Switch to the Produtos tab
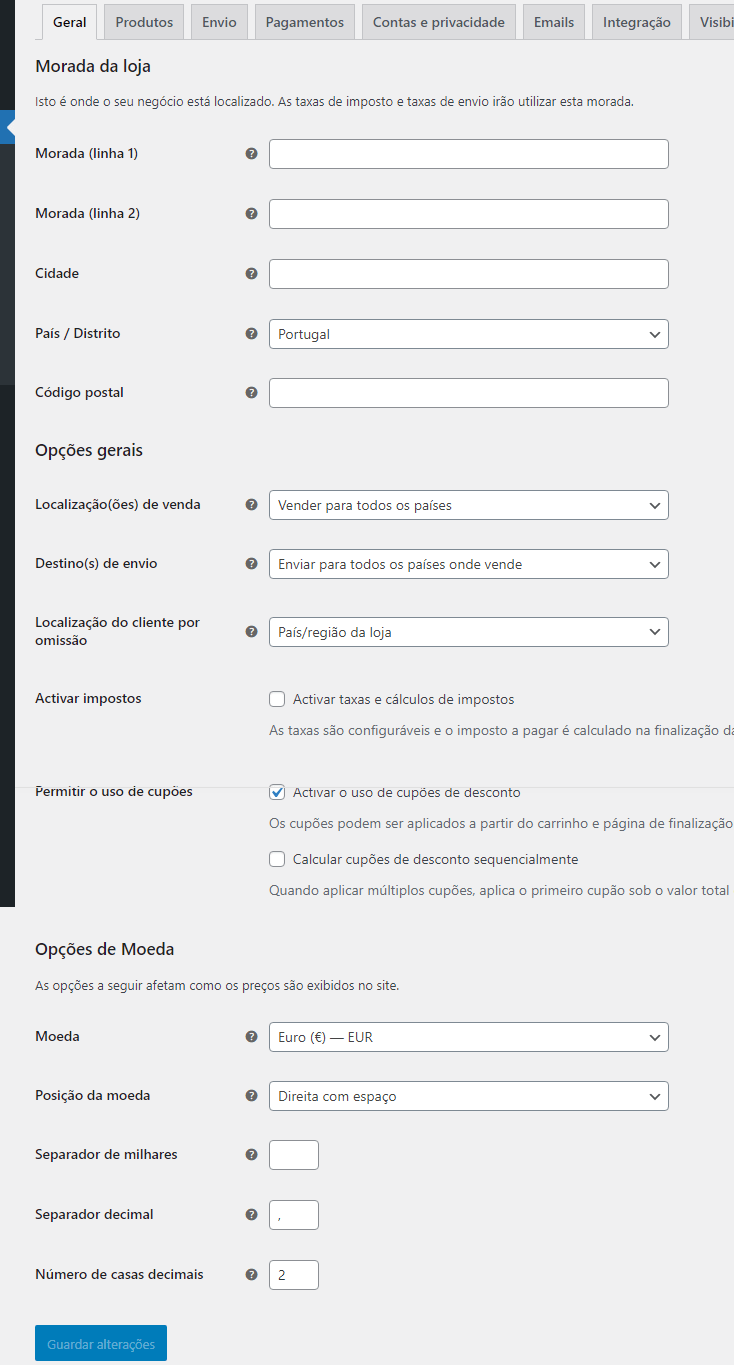This screenshot has height=1365, width=734. (143, 21)
